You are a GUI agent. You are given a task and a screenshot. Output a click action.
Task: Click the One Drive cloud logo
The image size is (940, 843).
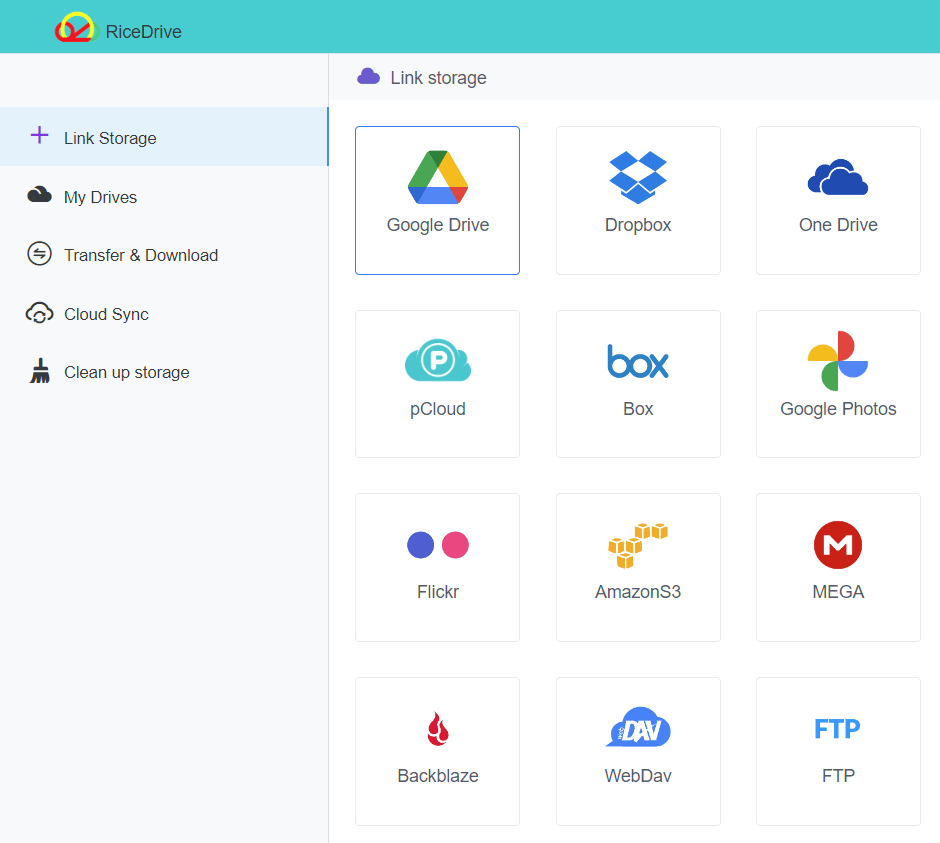coord(837,177)
